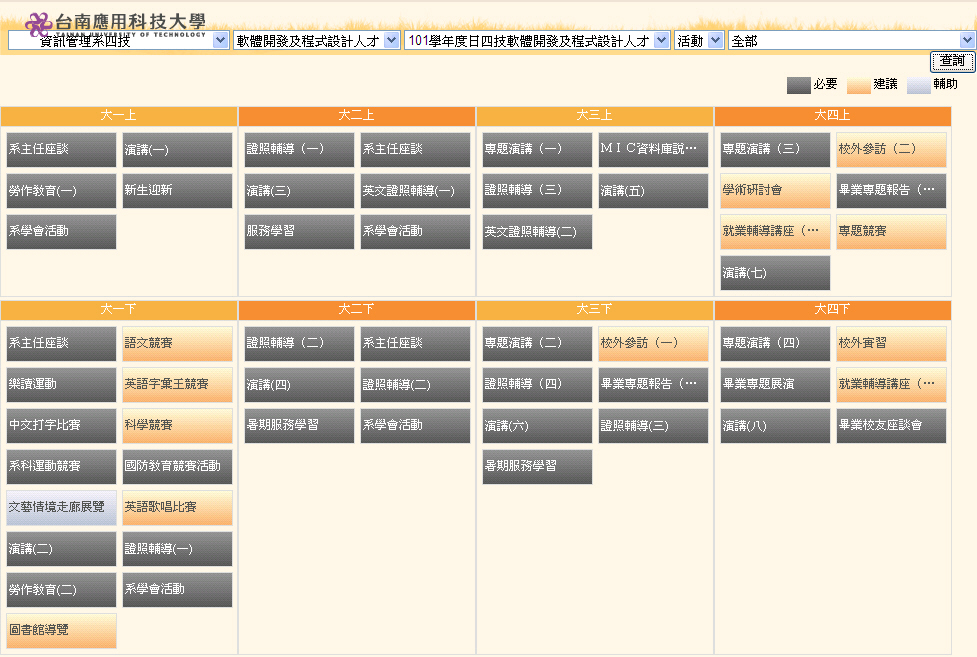Open the 演講(八) activity tile
The height and width of the screenshot is (657, 977).
(x=775, y=426)
